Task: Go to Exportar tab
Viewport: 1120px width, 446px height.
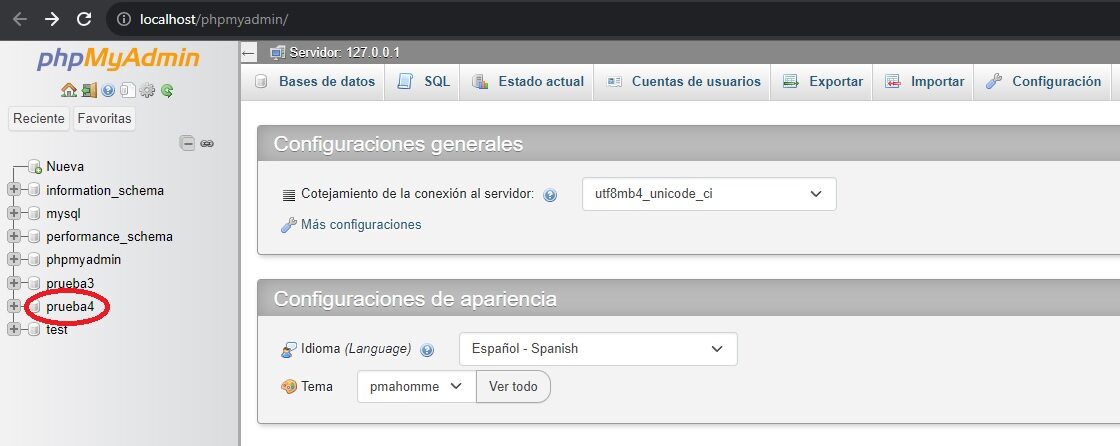Action: pos(822,81)
